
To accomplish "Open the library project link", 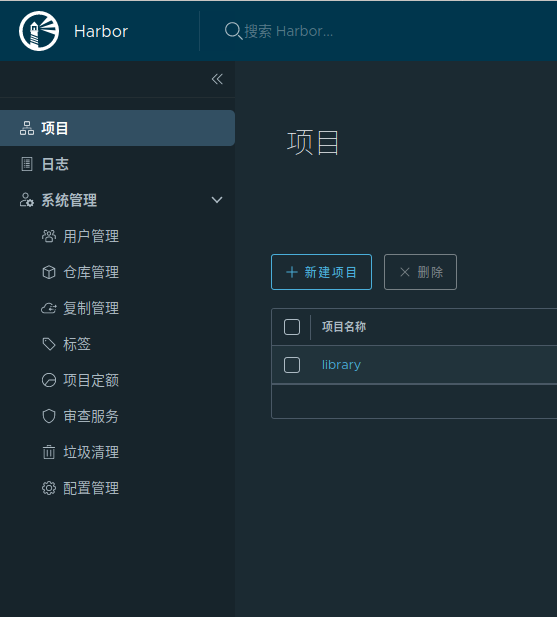I will (341, 365).
